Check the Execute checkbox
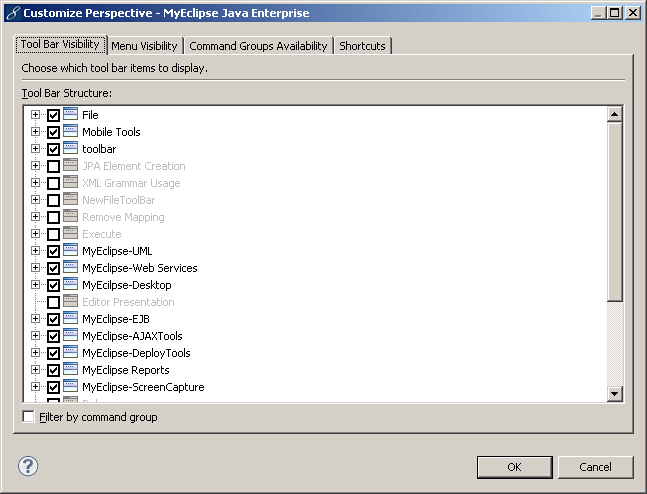Image resolution: width=647 pixels, height=494 pixels. pyautogui.click(x=53, y=234)
